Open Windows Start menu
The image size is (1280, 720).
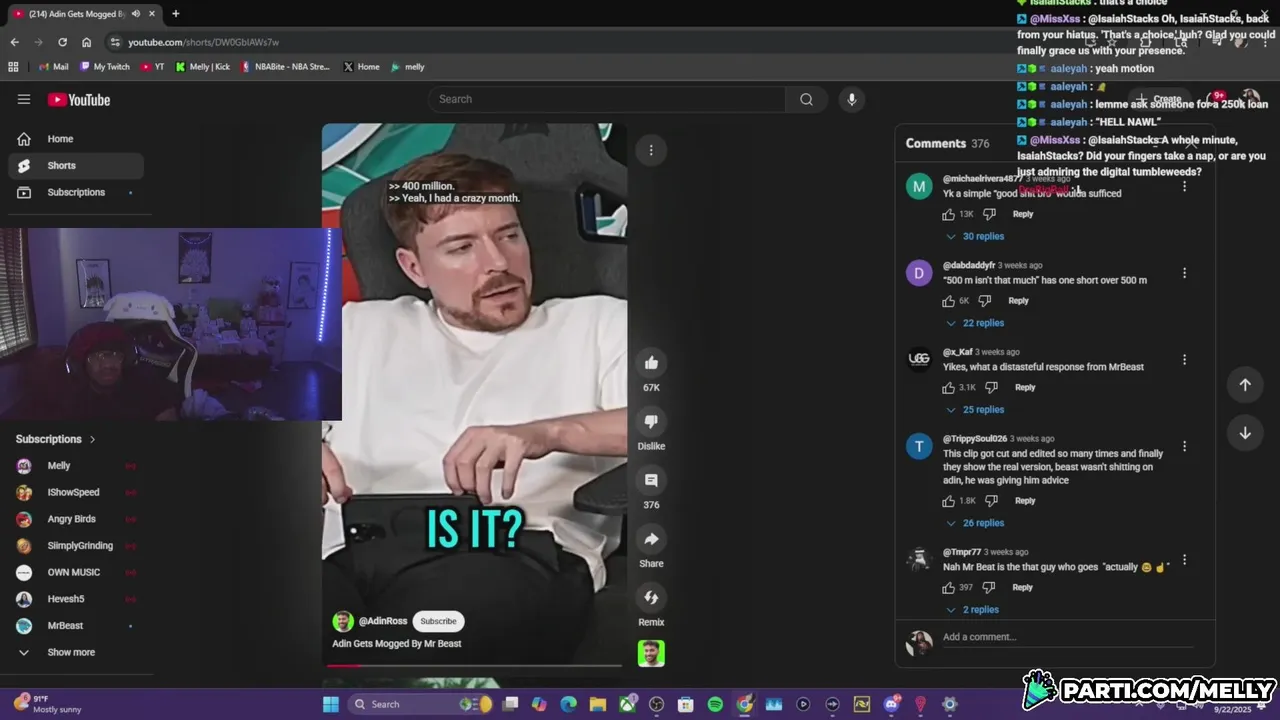click(331, 704)
